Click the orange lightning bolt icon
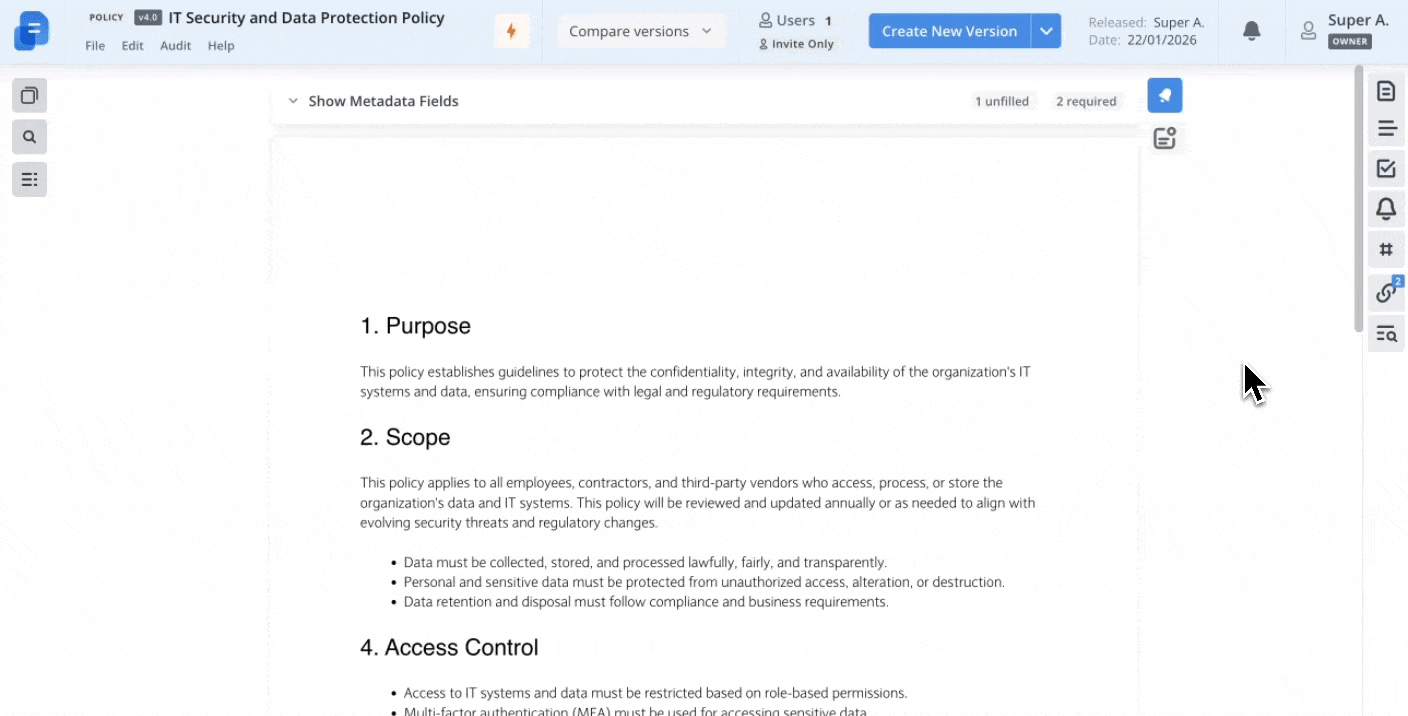This screenshot has height=716, width=1408. [511, 31]
